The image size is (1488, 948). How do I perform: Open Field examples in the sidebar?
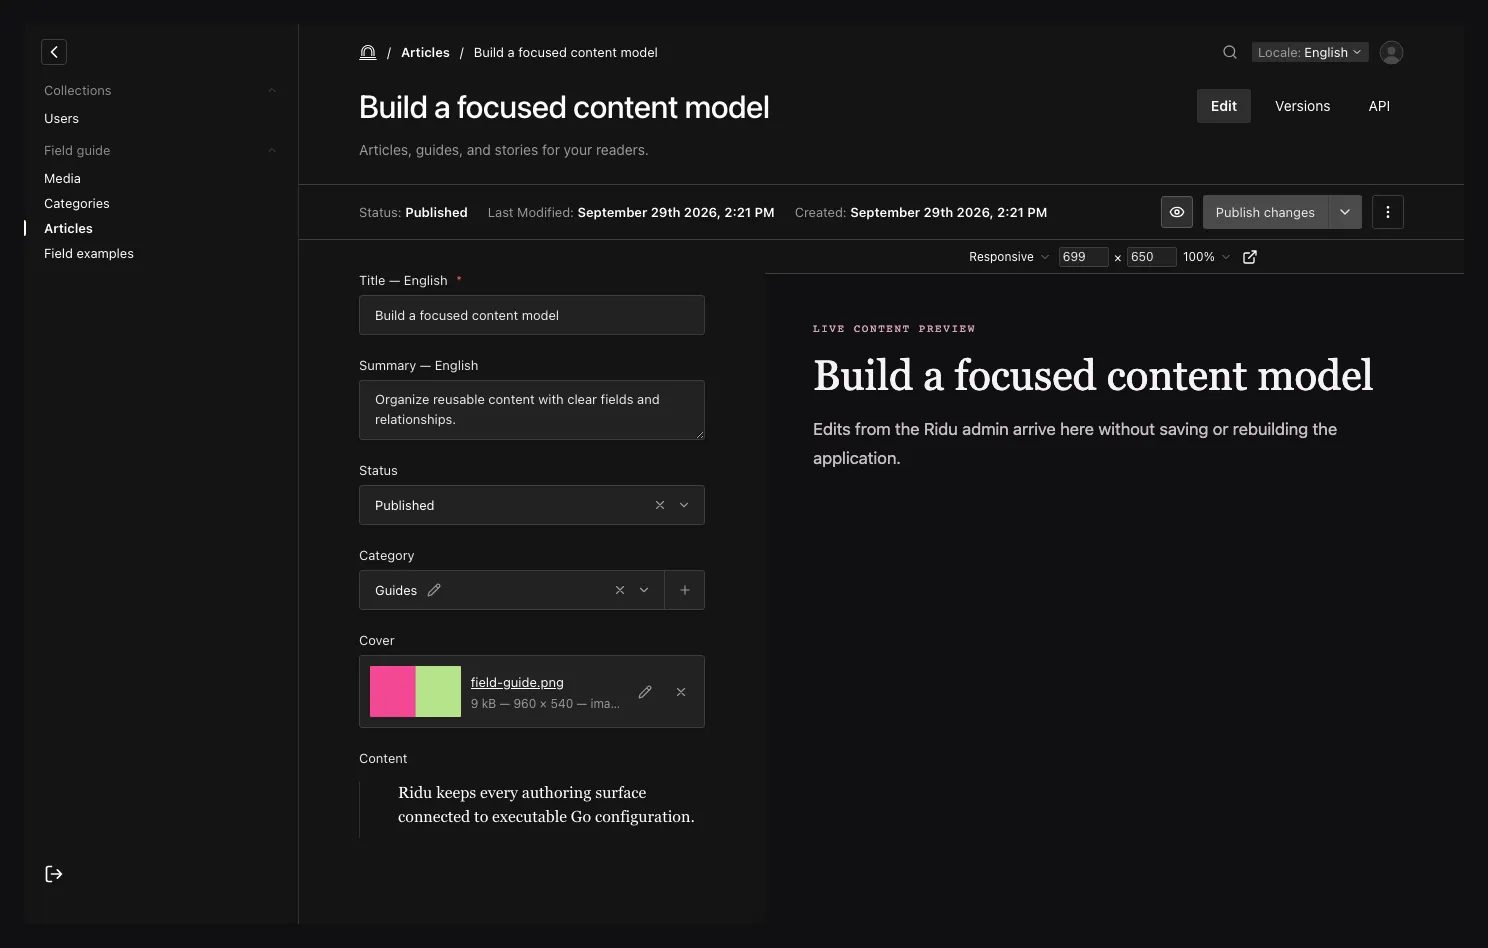[89, 253]
